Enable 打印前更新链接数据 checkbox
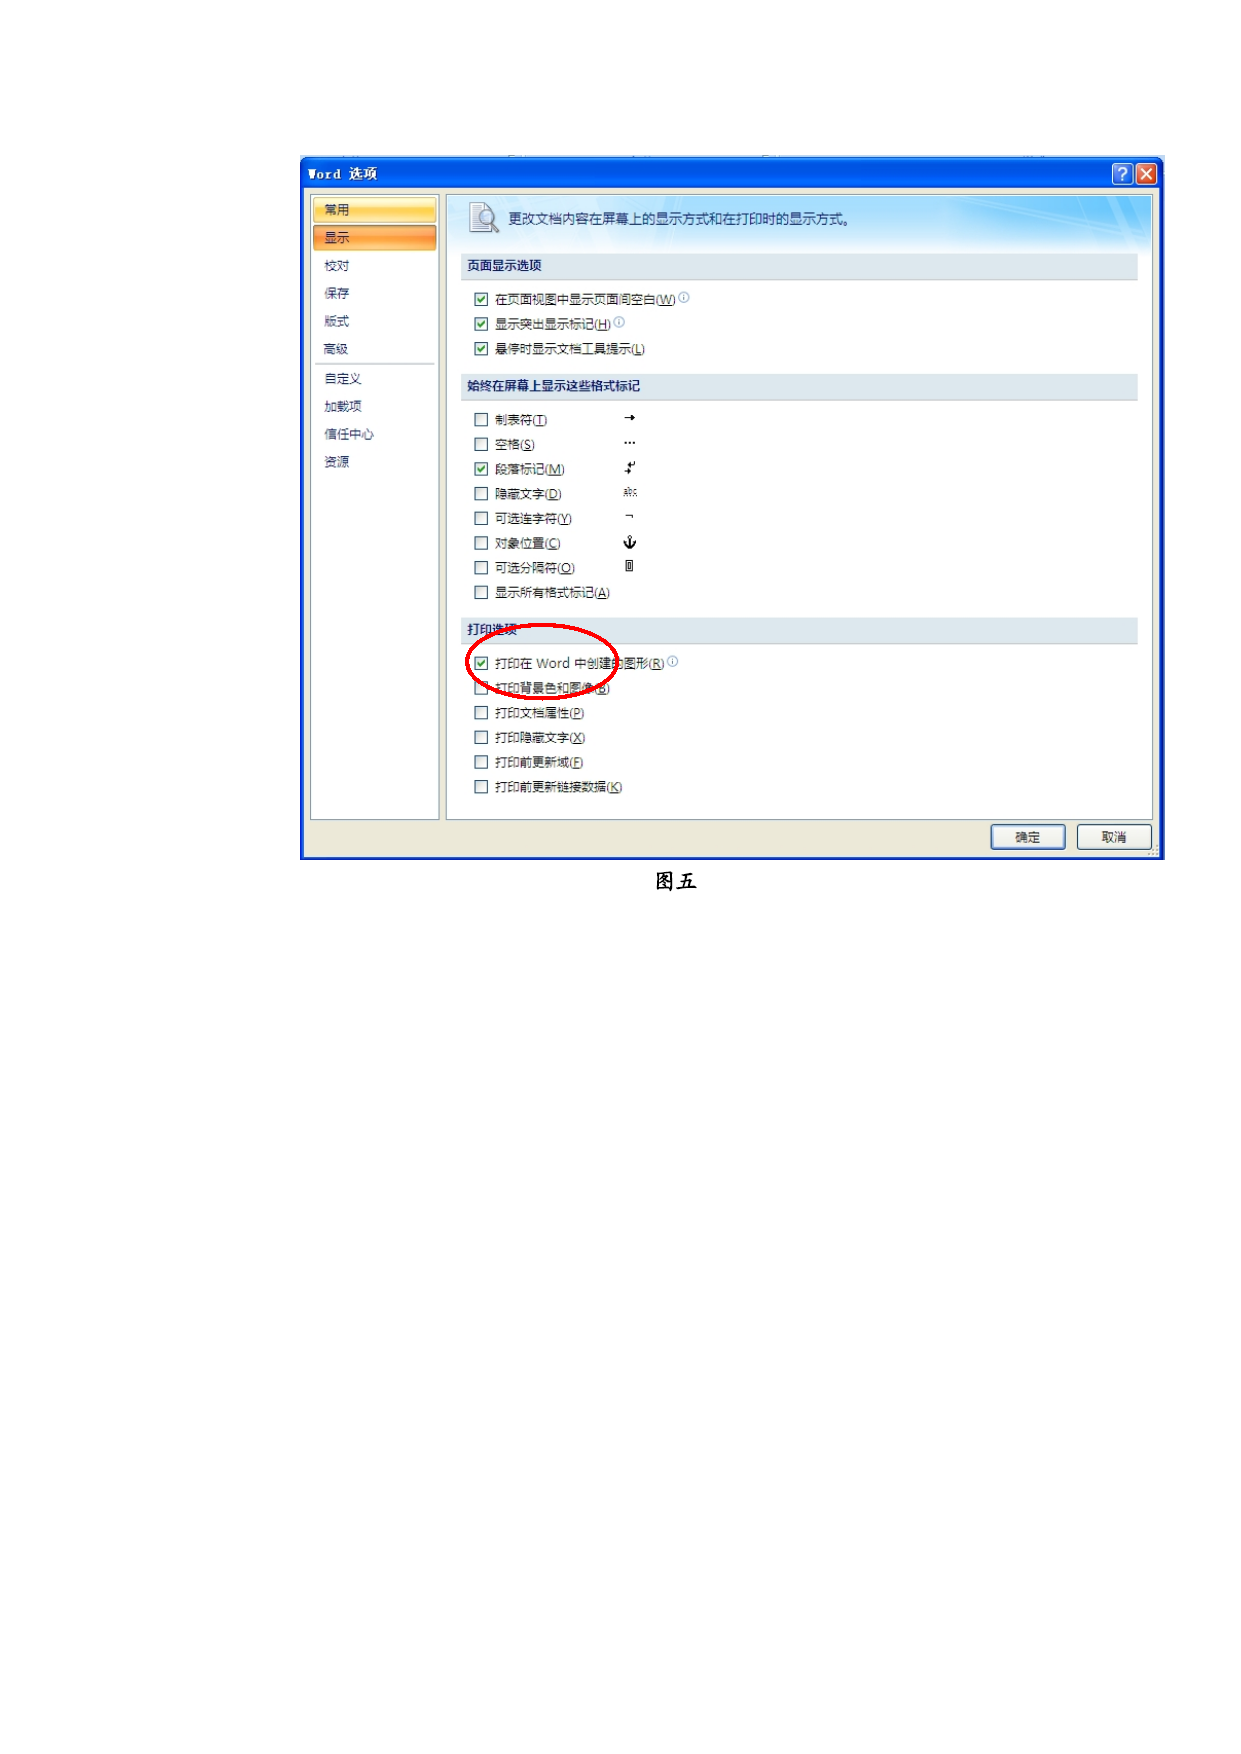Screen dimensions: 1241x1754 [x=481, y=787]
